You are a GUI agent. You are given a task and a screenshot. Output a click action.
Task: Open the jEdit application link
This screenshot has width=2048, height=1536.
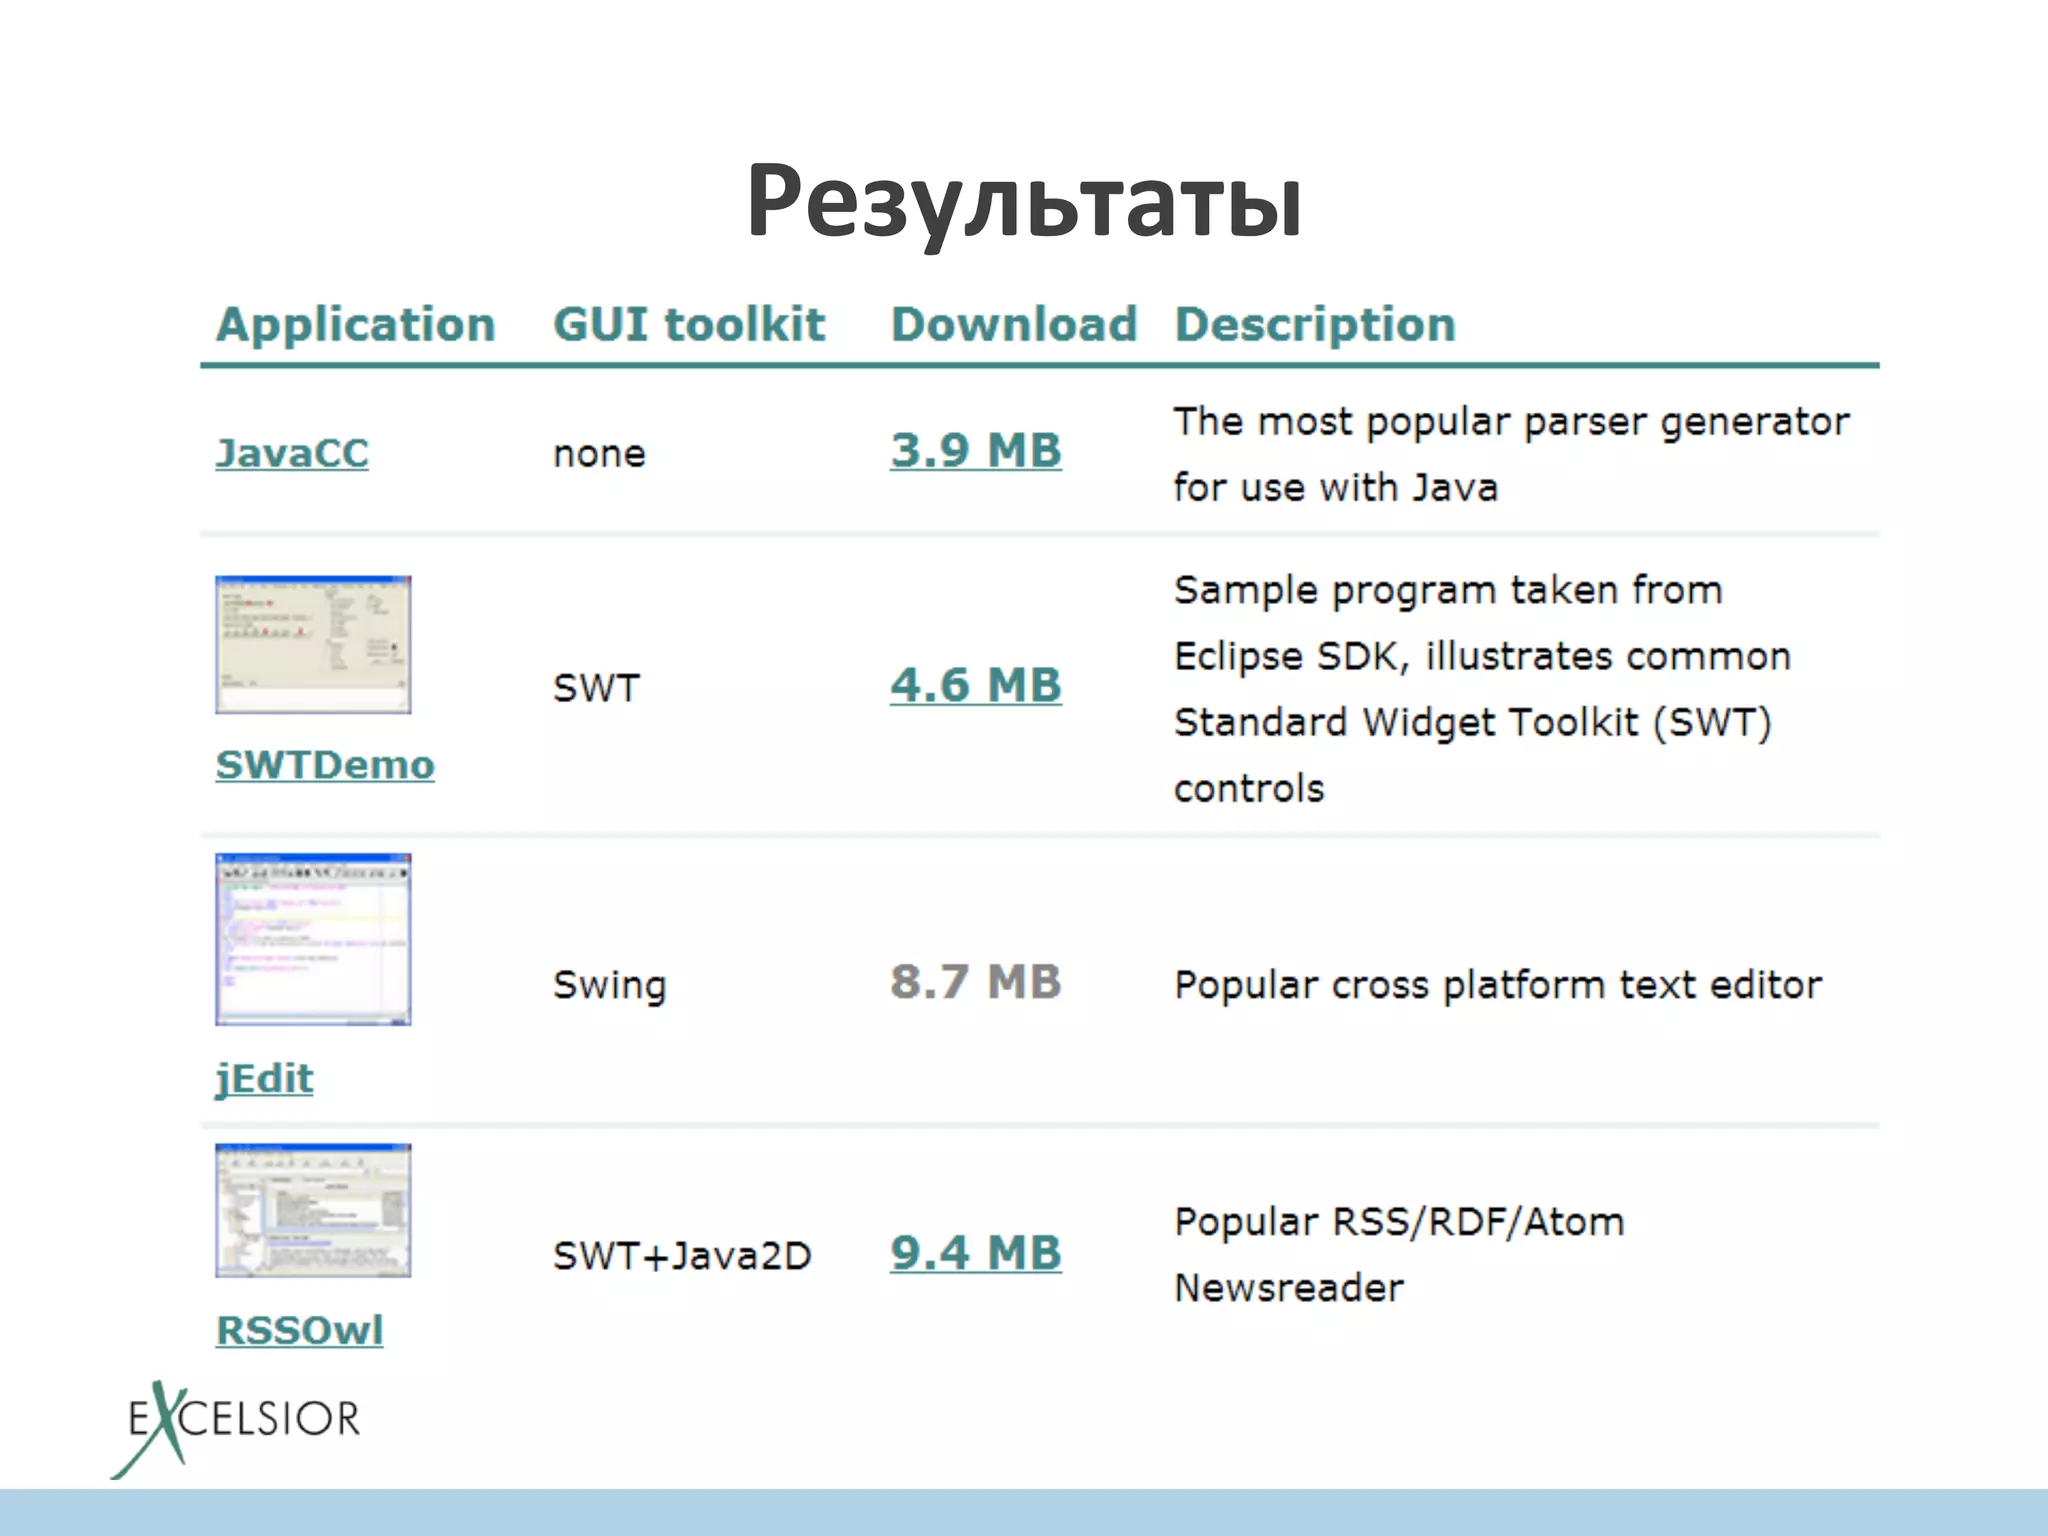tap(264, 1079)
